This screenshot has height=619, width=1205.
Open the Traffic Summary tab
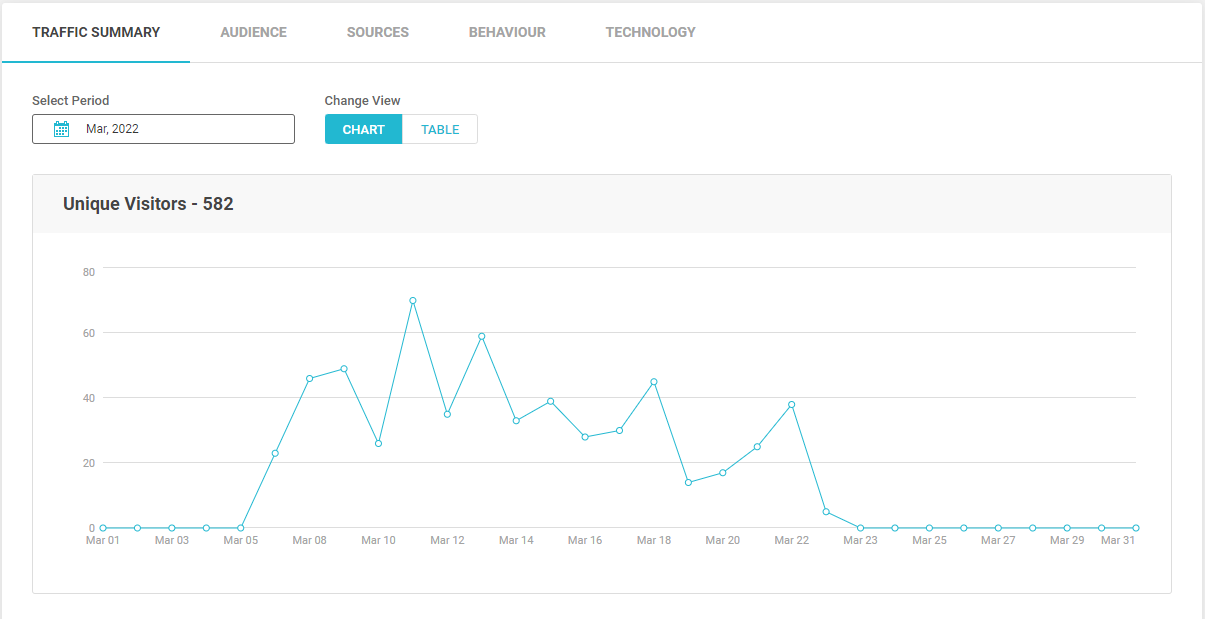pos(96,32)
